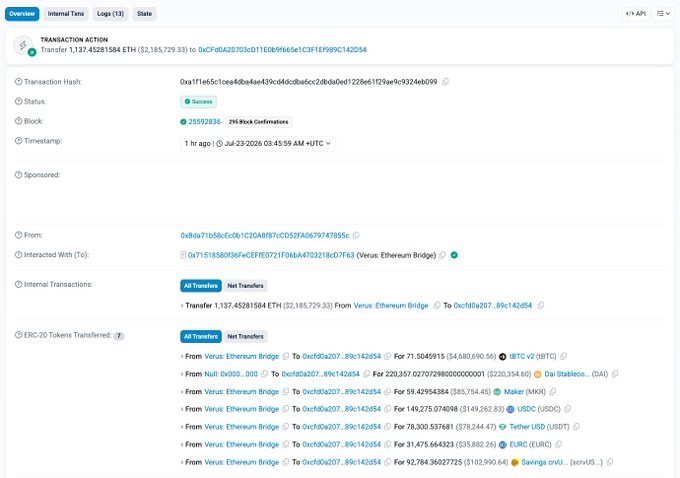Click the Internal Transactions help icon
680x478 pixels.
(x=18, y=285)
